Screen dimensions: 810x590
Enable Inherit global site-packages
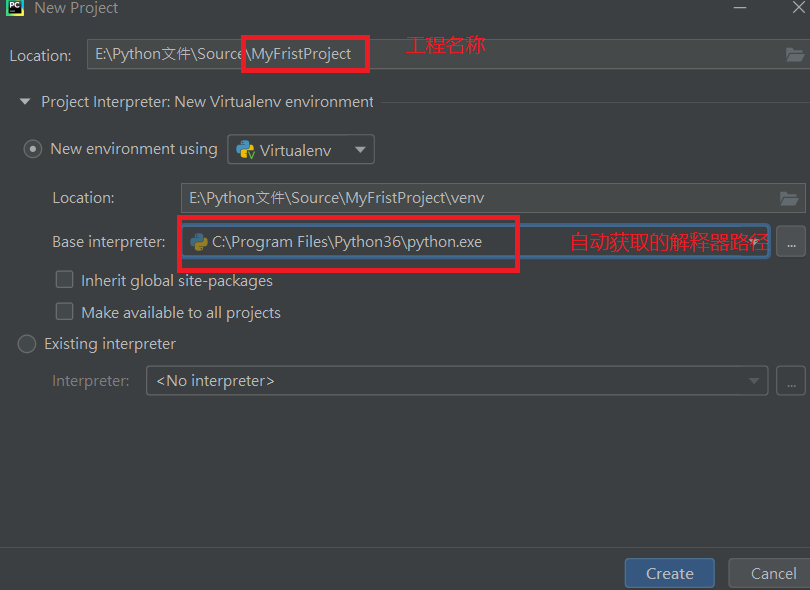pyautogui.click(x=64, y=281)
